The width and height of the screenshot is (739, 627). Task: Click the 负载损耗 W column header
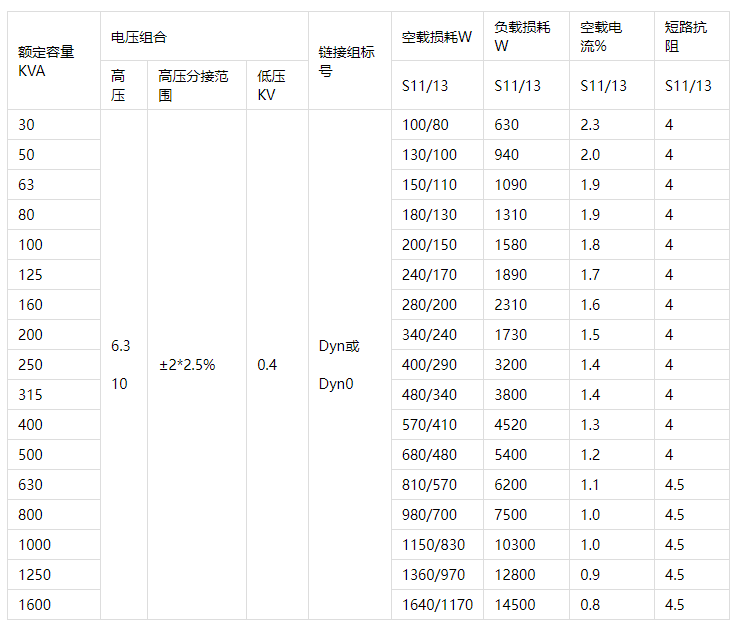tap(522, 37)
